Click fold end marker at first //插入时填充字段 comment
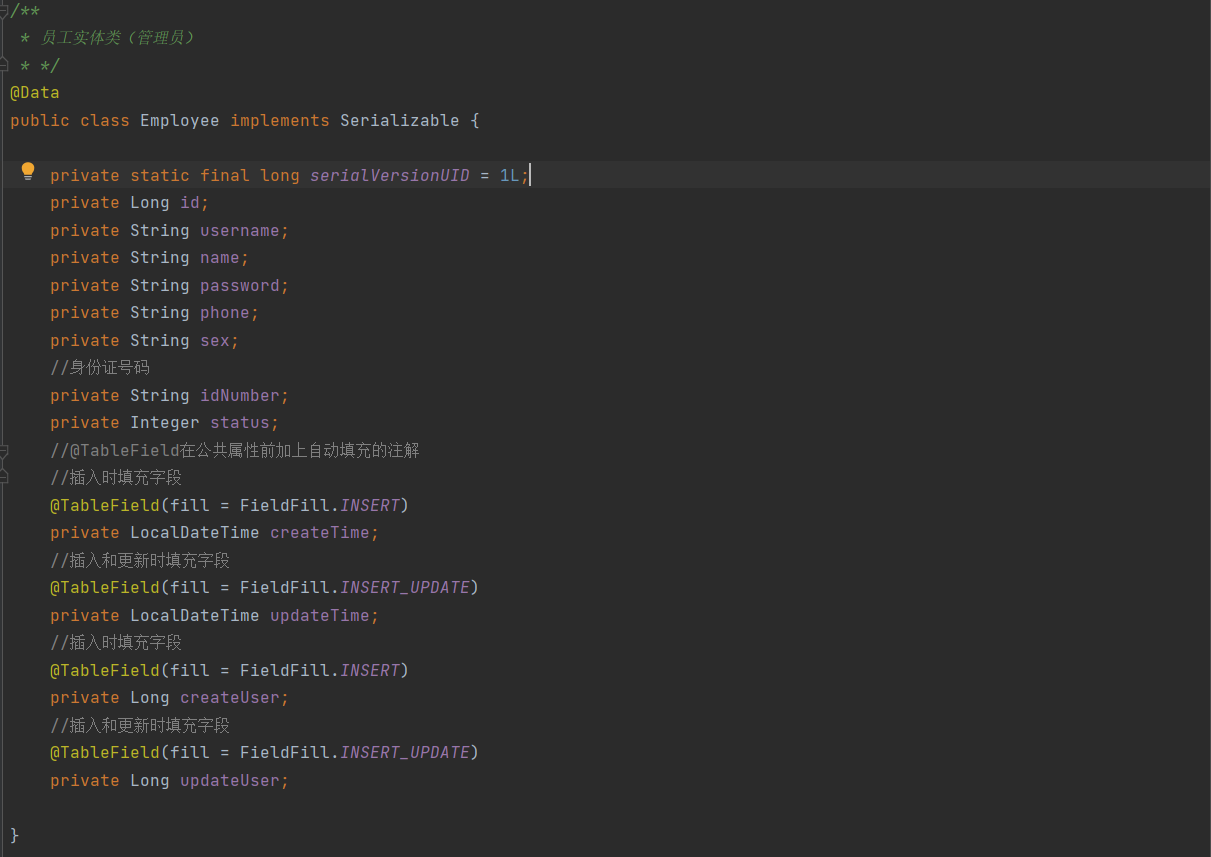Image resolution: width=1211 pixels, height=857 pixels. pyautogui.click(x=3, y=477)
